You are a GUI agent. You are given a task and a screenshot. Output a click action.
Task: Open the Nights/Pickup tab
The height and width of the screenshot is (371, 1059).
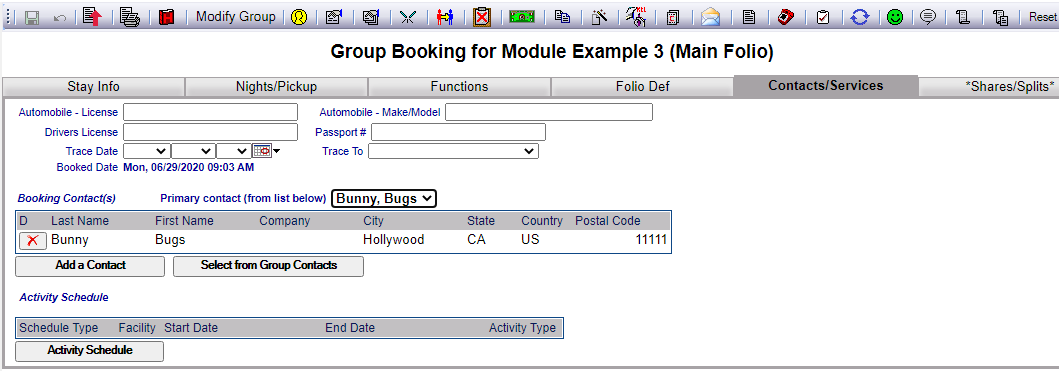[276, 86]
